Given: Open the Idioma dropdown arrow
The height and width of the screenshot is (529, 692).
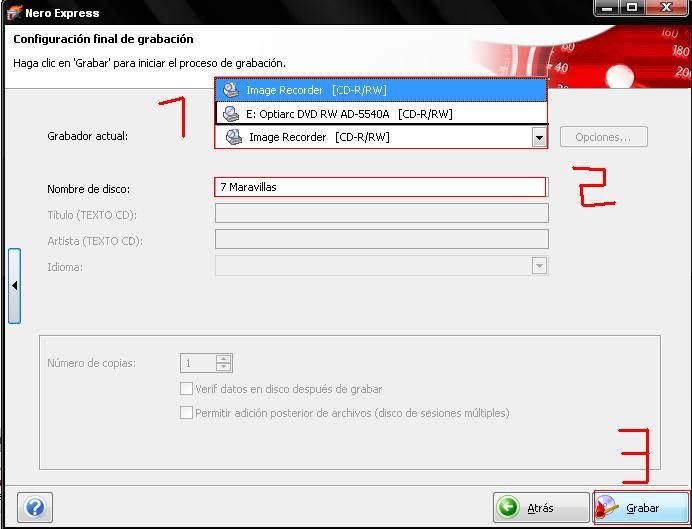Looking at the screenshot, I should [539, 266].
